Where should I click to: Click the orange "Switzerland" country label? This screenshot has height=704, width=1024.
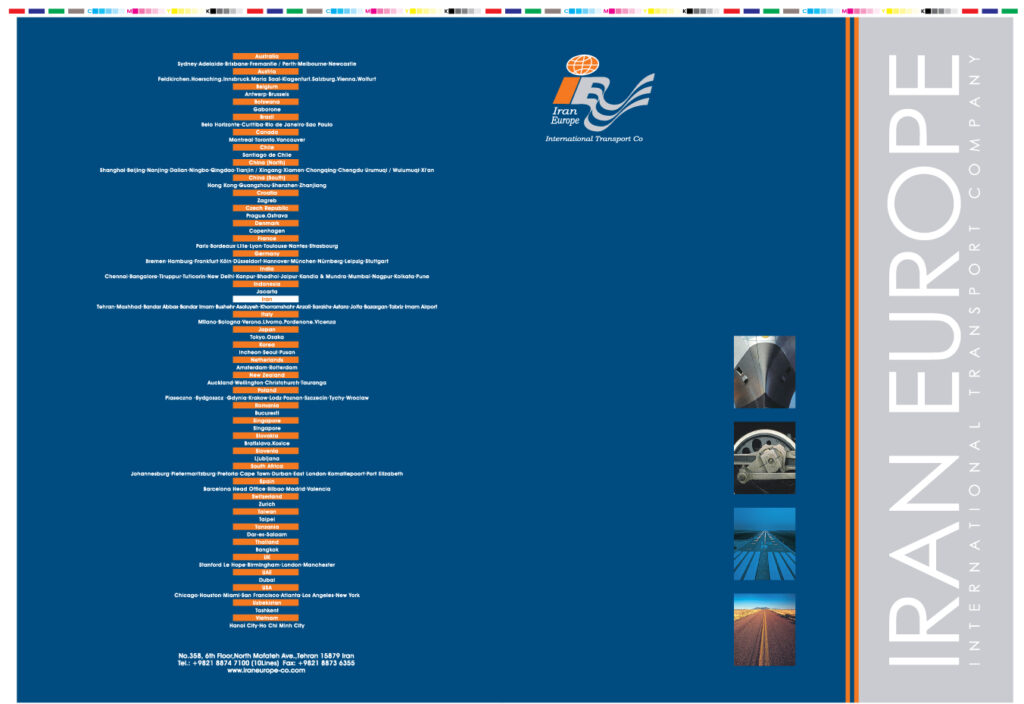tap(266, 496)
